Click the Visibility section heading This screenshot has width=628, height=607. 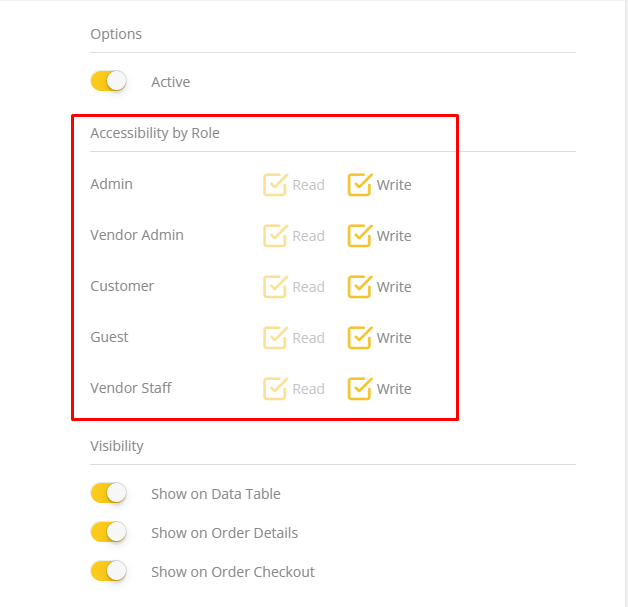click(x=117, y=446)
